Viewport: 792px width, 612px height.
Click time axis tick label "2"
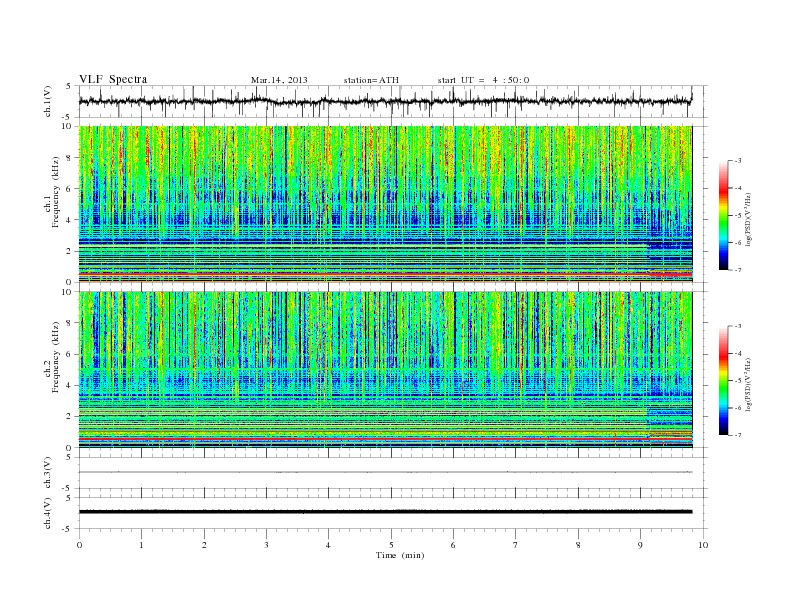click(204, 545)
